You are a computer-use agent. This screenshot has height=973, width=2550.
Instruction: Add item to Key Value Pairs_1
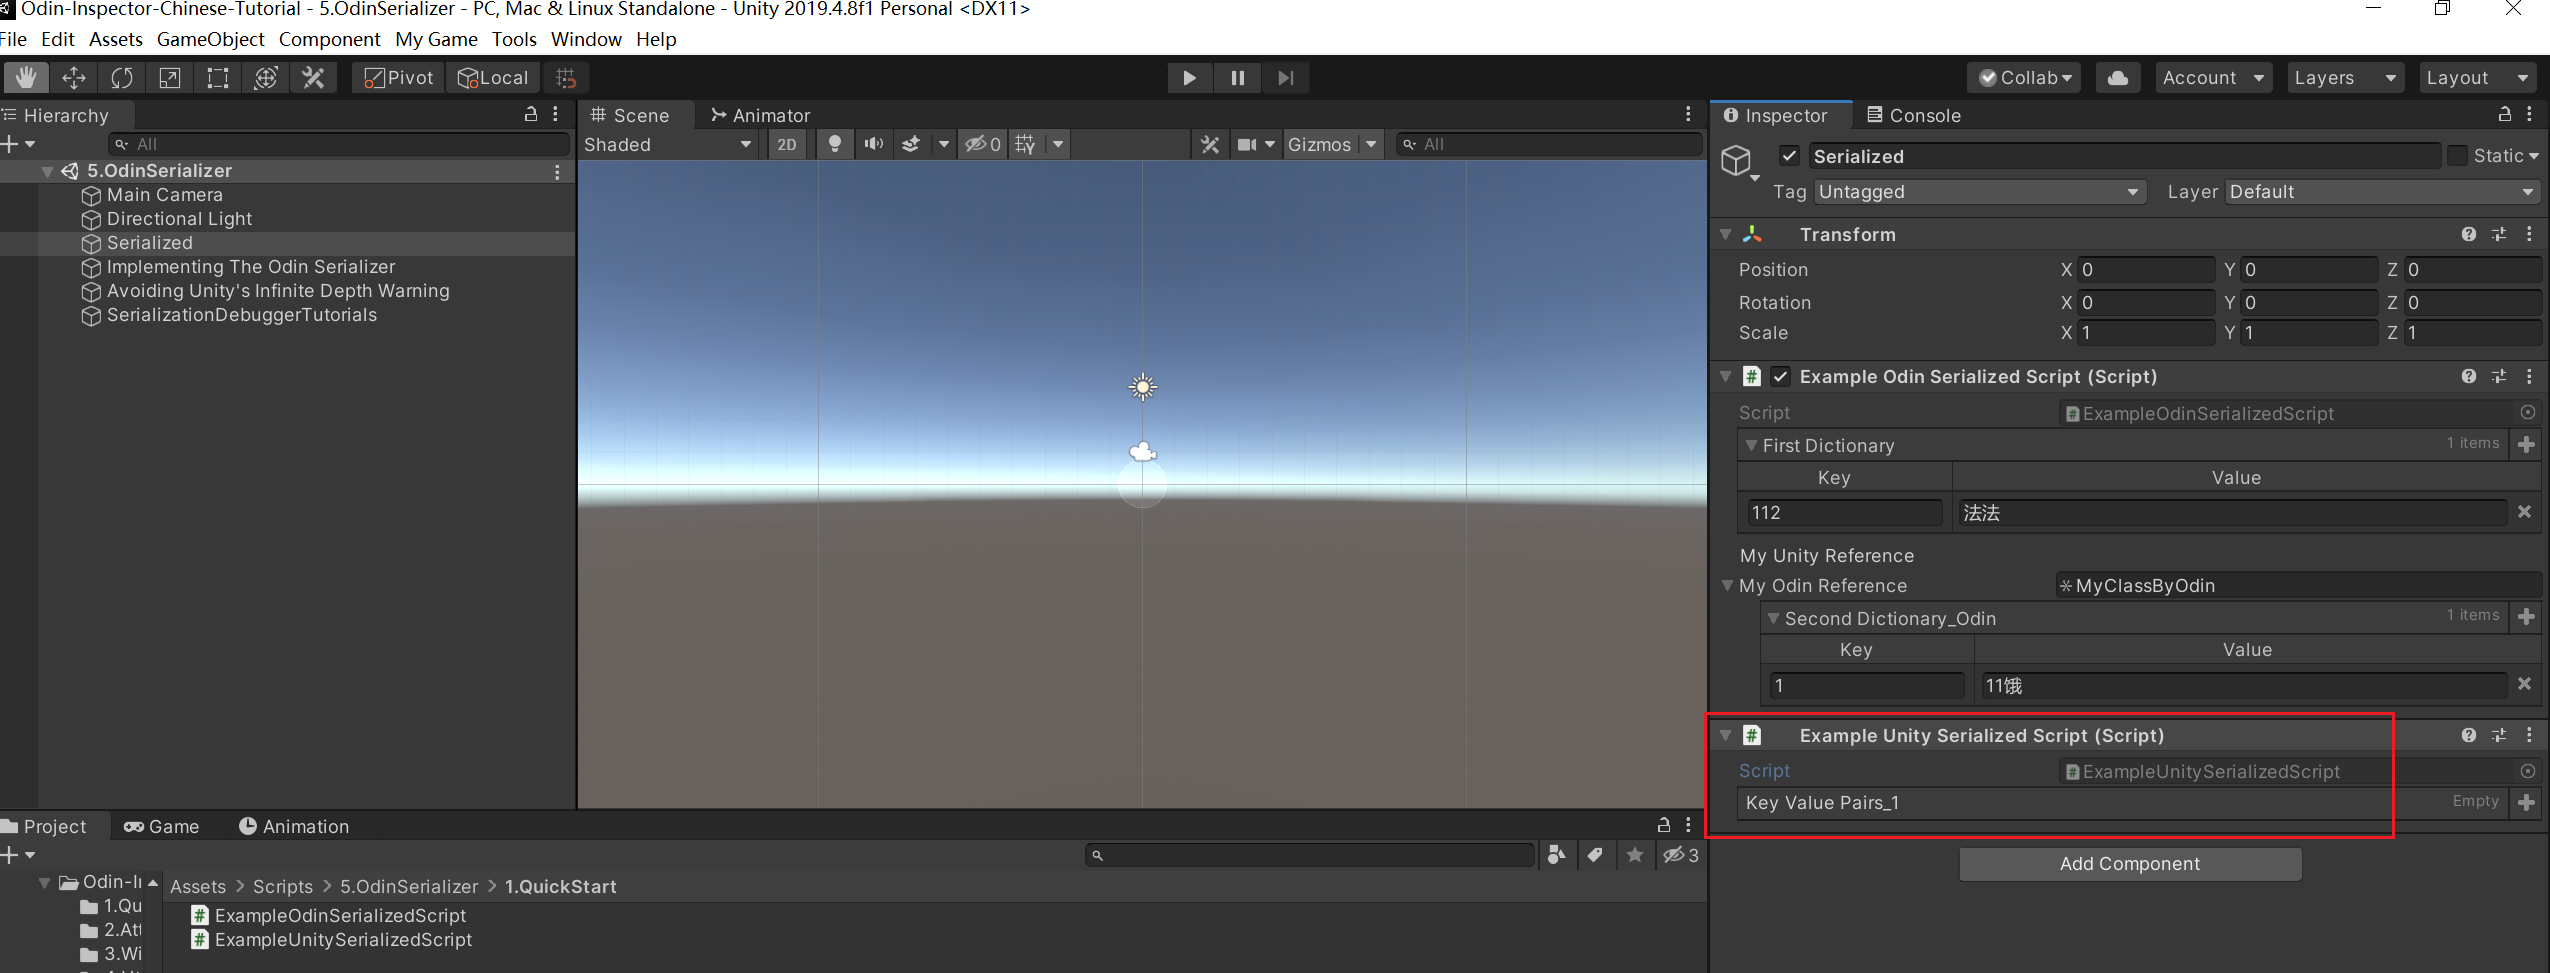click(x=2527, y=802)
